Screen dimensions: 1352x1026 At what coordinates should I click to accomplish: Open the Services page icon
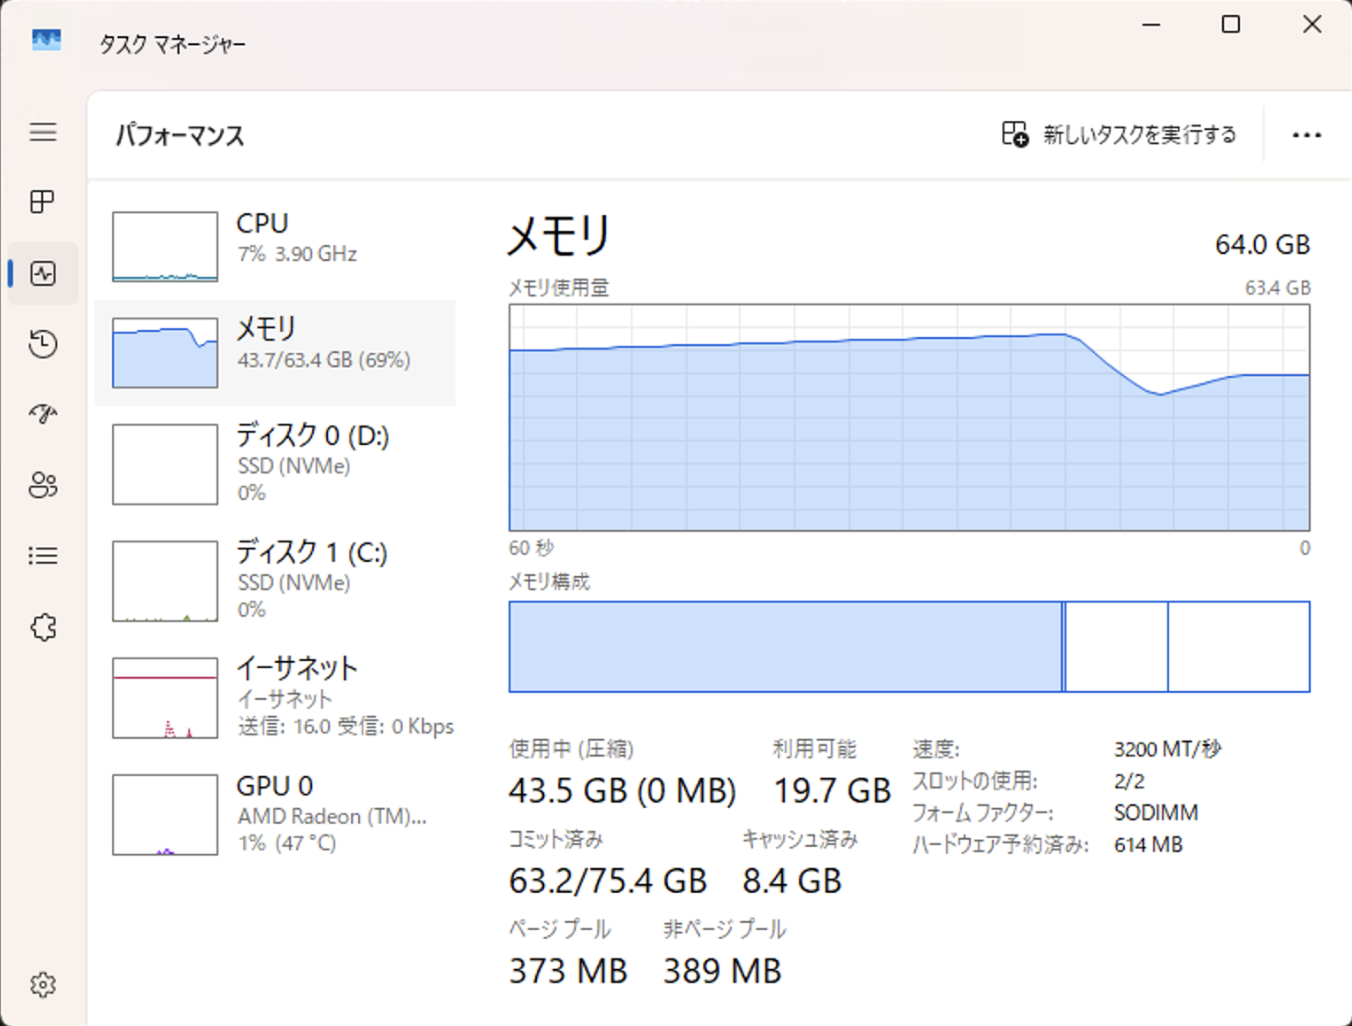point(43,627)
